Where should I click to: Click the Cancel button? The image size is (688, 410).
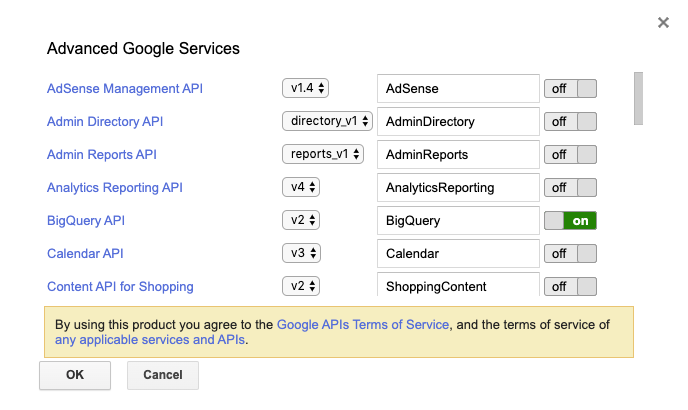tap(163, 375)
